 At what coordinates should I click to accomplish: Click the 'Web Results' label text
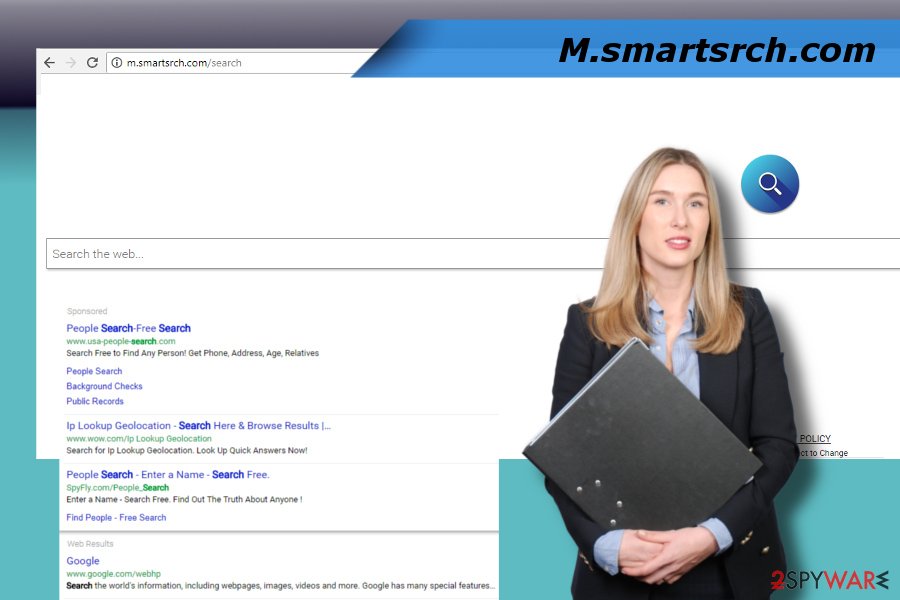(x=90, y=544)
